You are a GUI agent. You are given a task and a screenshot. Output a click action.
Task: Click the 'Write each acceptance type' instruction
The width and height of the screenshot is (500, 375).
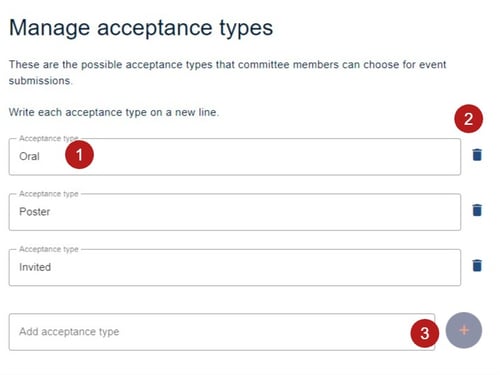(x=114, y=112)
